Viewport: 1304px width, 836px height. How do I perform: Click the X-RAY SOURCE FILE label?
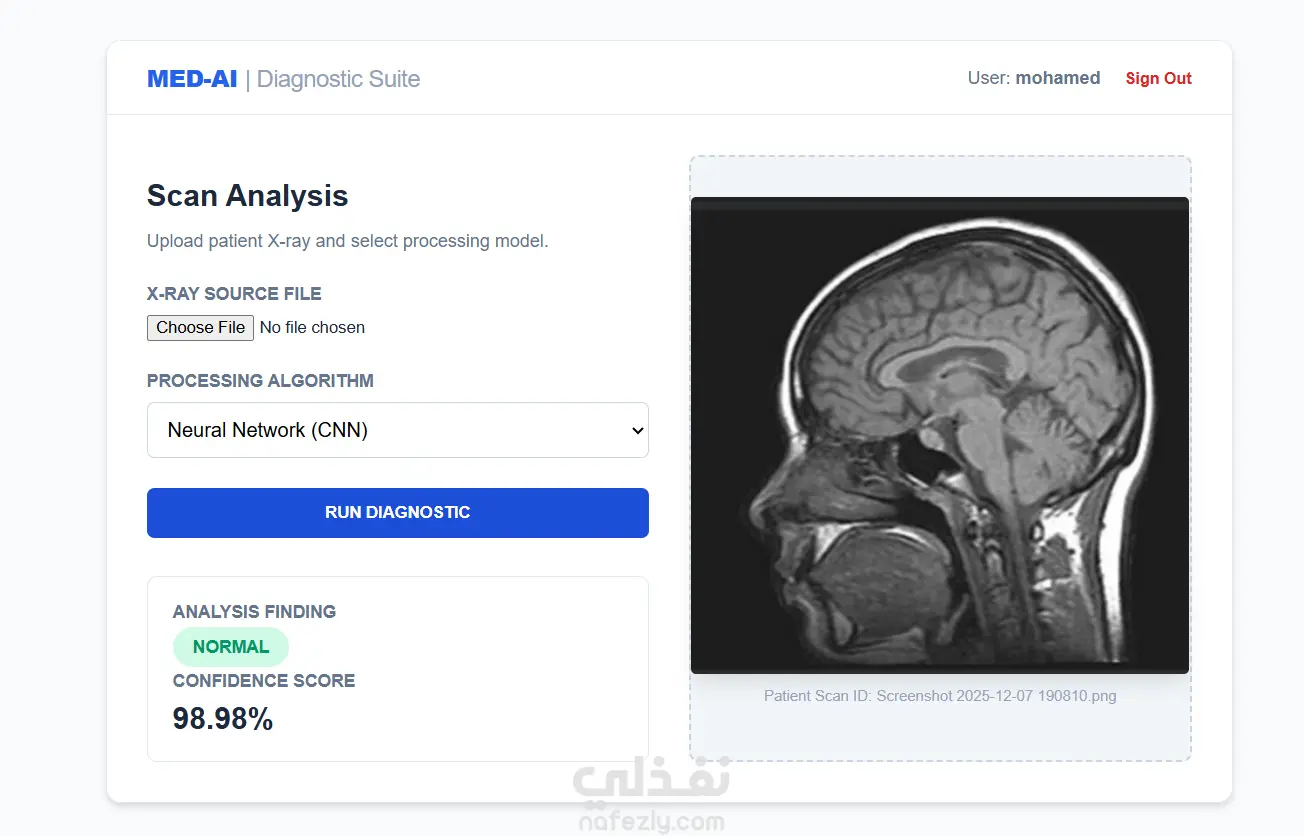[234, 294]
